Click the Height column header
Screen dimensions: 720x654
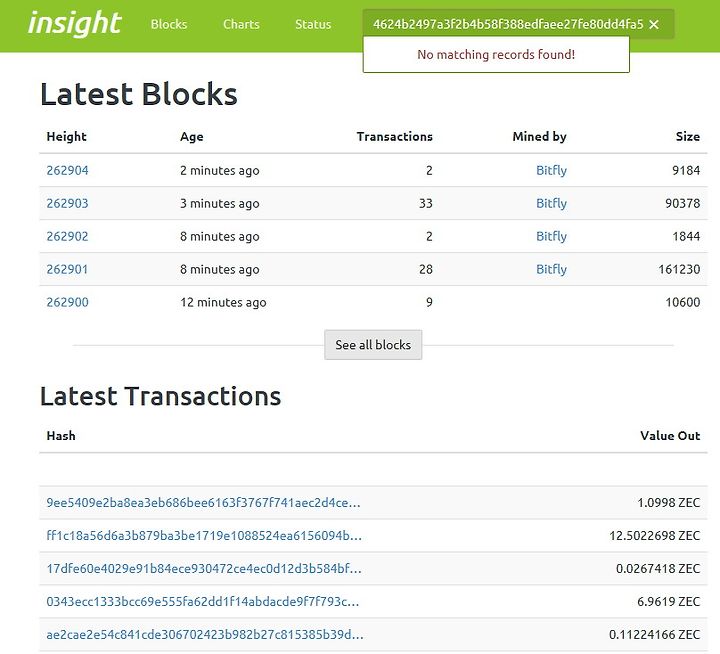point(67,137)
